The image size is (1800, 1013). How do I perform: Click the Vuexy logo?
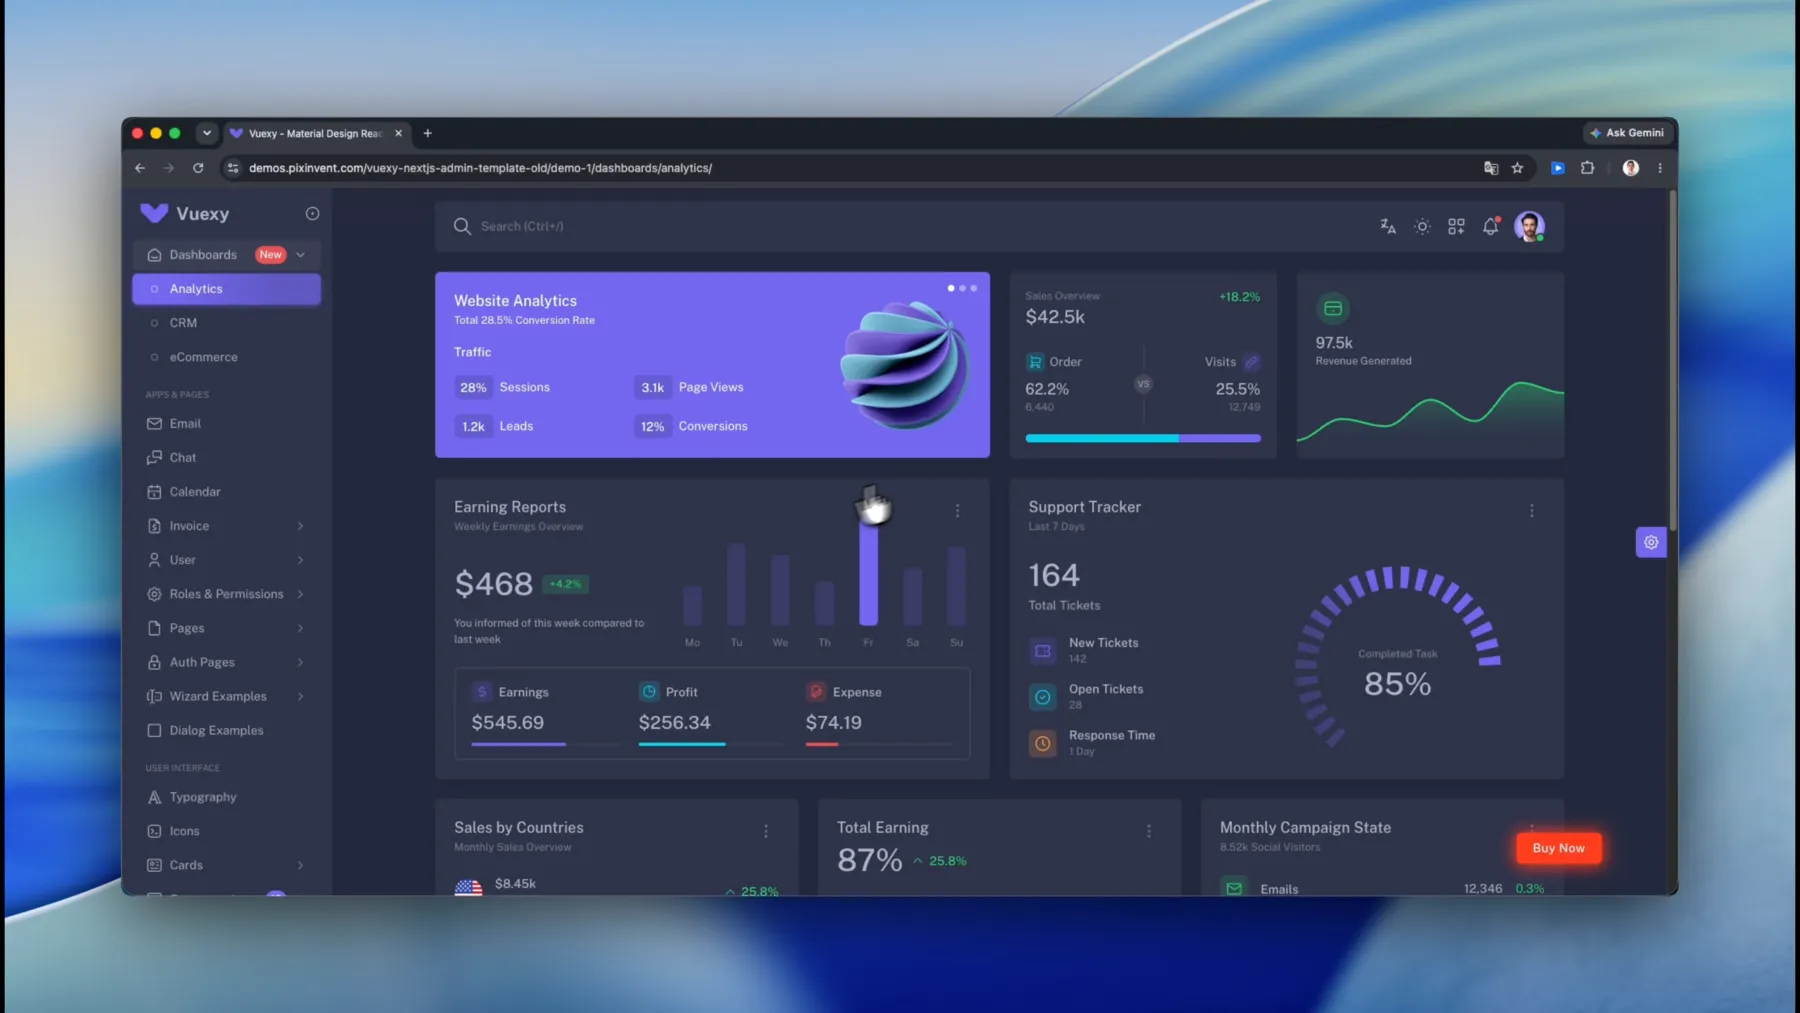click(x=184, y=213)
